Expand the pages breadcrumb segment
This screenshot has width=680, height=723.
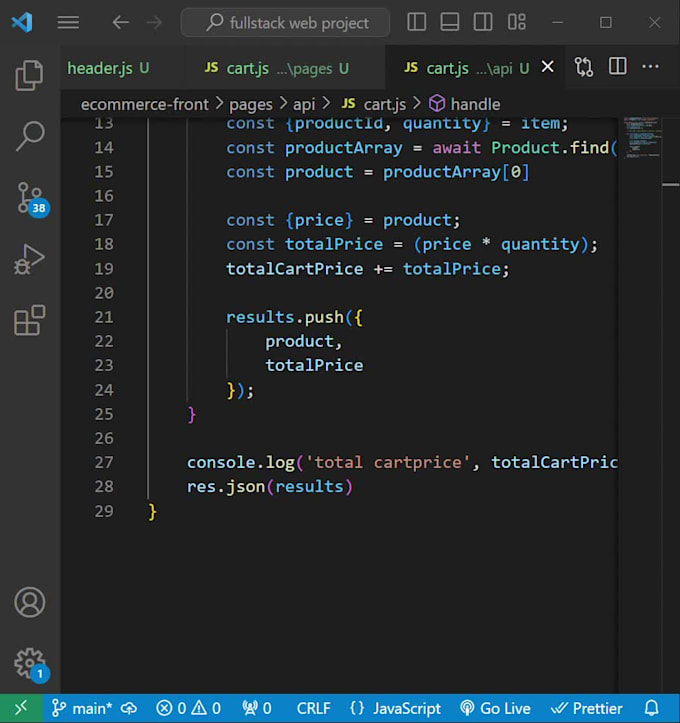point(250,104)
